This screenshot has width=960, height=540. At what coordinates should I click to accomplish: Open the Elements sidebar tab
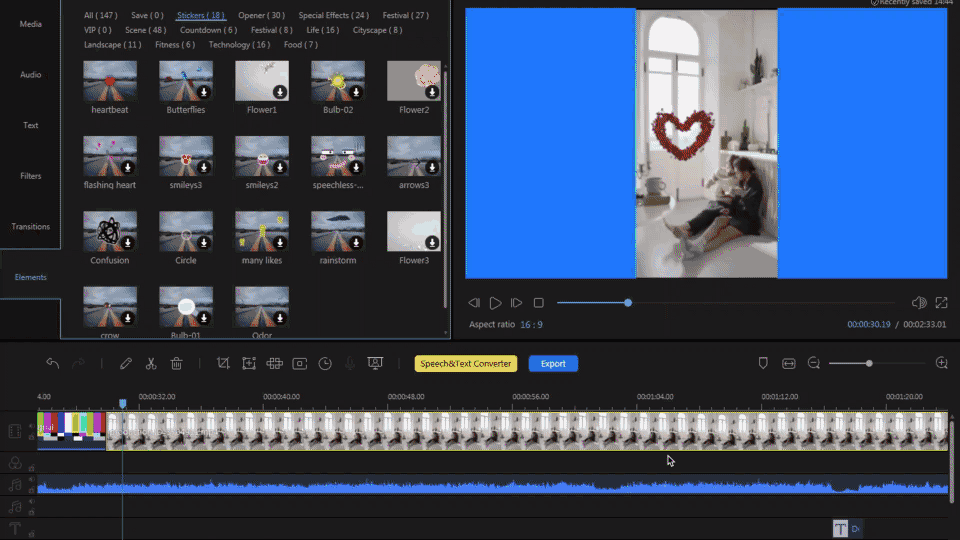tap(31, 277)
